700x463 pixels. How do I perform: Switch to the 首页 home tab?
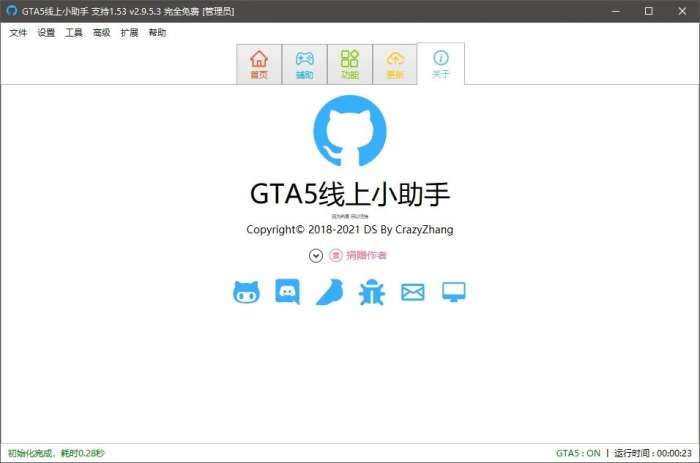[x=259, y=64]
